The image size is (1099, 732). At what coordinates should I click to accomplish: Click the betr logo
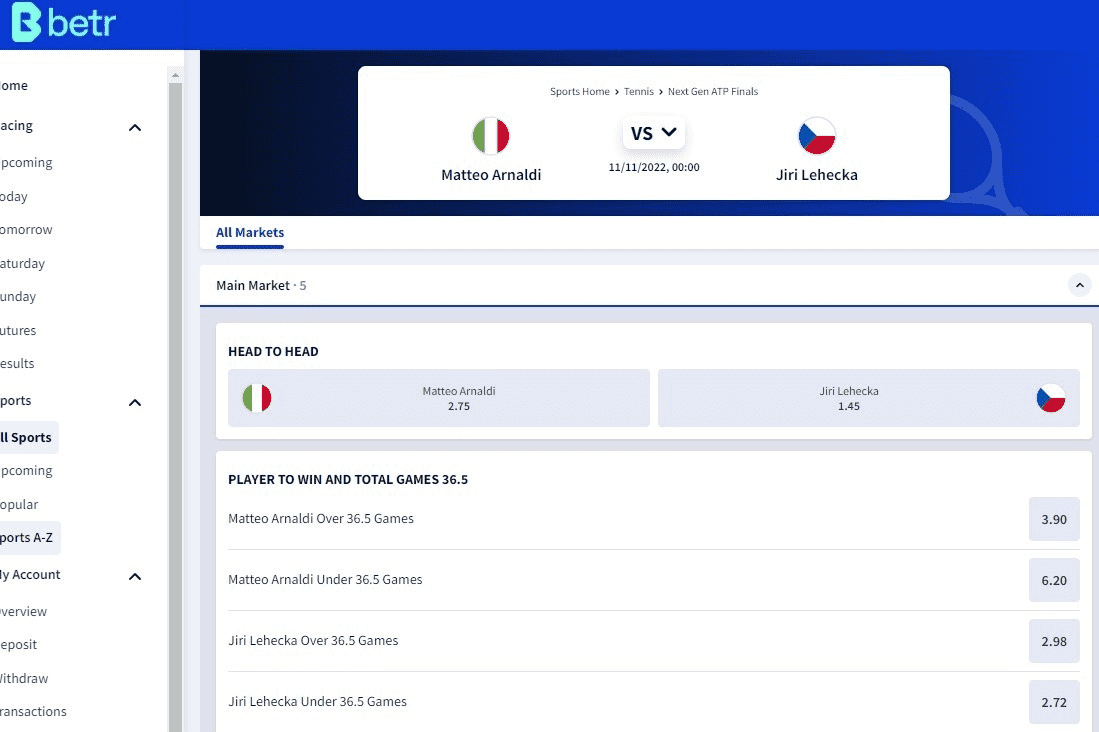(63, 22)
